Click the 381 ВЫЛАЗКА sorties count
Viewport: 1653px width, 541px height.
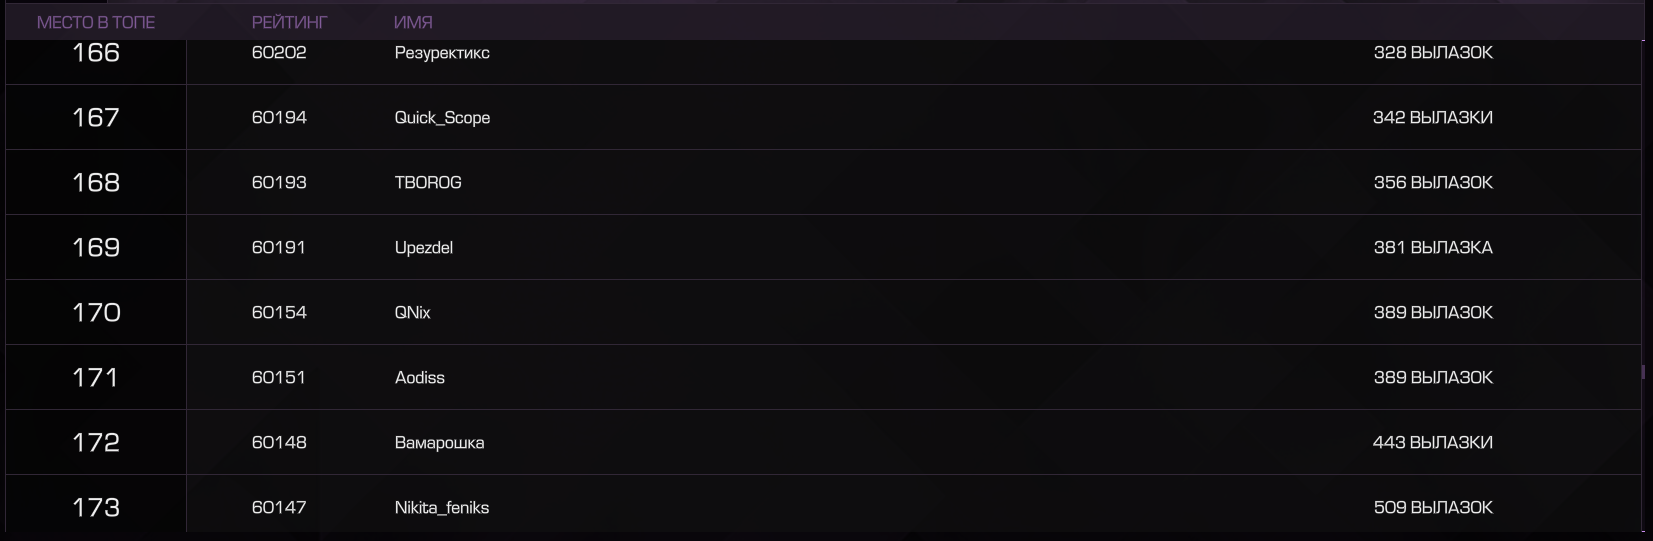1433,248
